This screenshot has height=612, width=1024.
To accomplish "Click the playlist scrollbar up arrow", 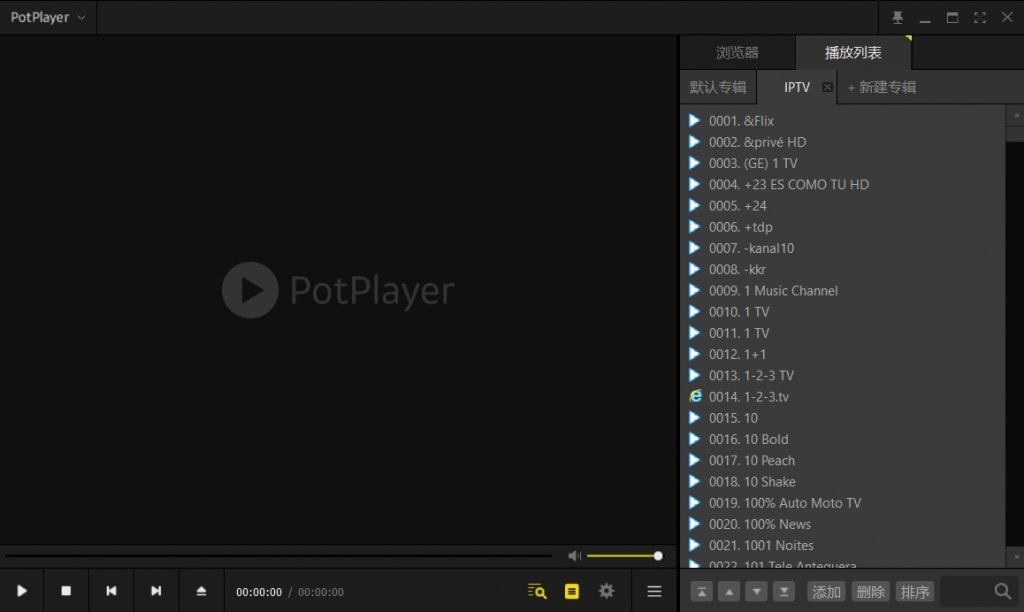I will tap(1016, 115).
